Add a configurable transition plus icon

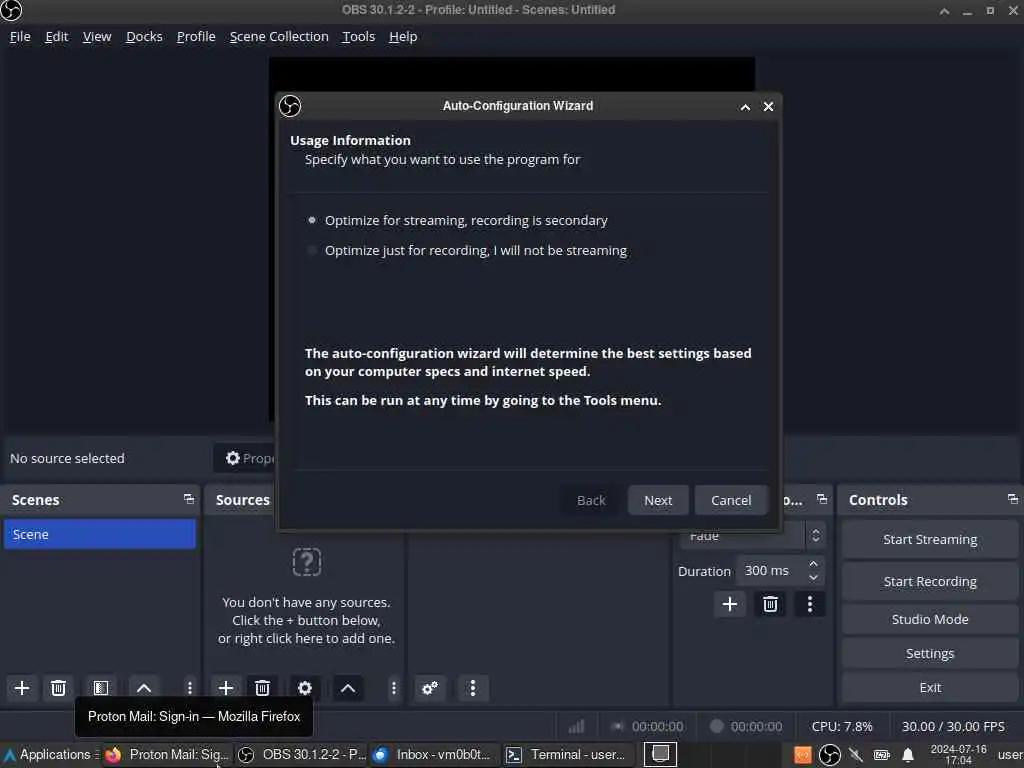(x=729, y=604)
